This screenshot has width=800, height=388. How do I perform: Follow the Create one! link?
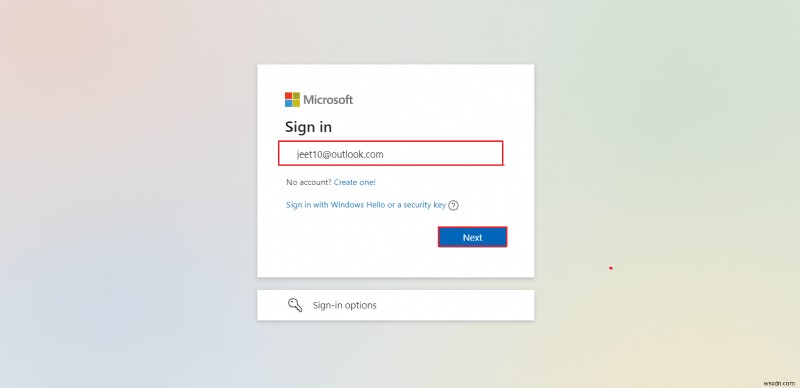[355, 182]
